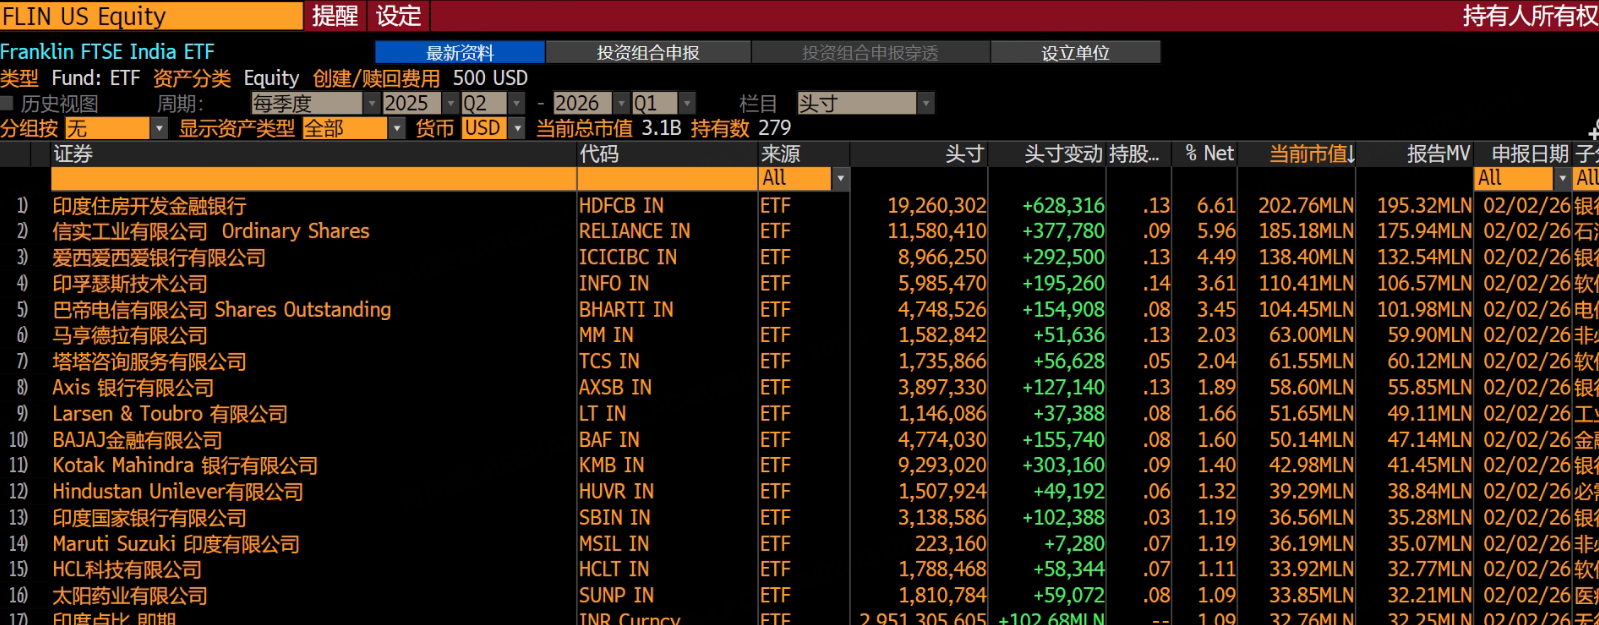Sort by the 头寸 column header

965,154
